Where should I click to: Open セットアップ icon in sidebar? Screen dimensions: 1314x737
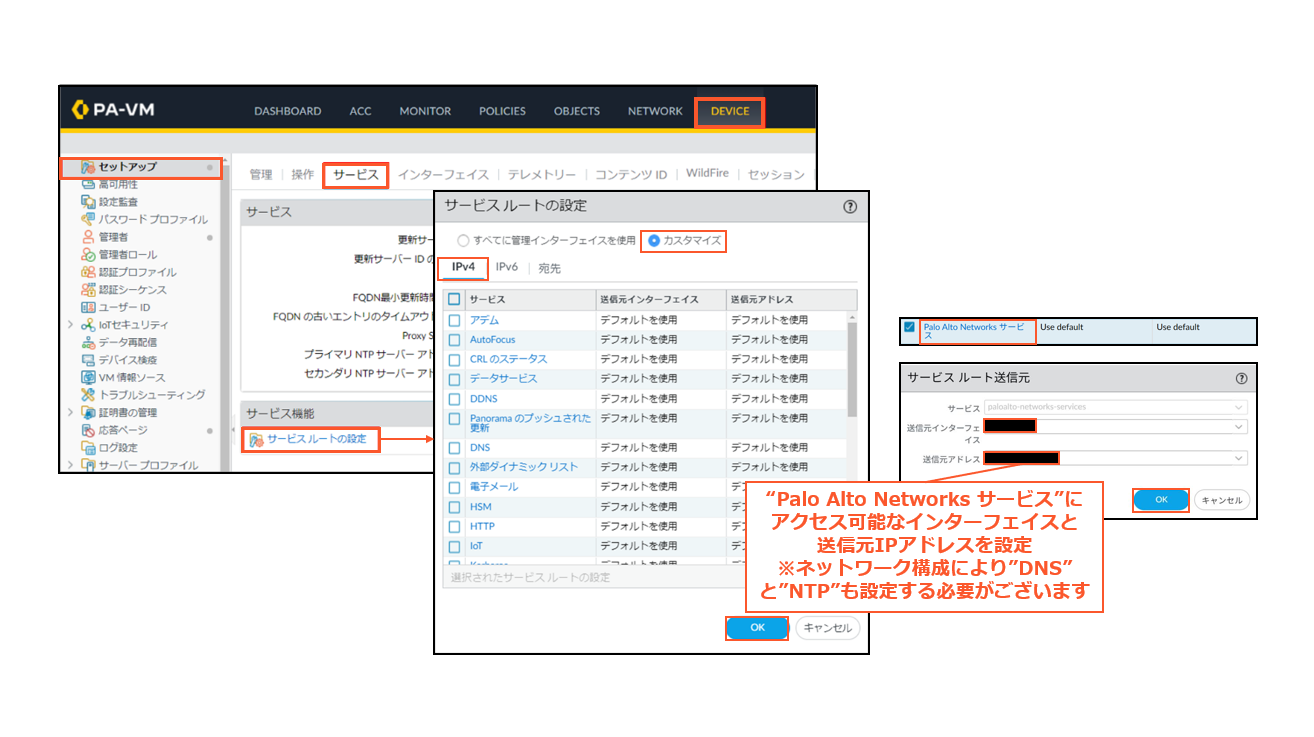coord(88,167)
